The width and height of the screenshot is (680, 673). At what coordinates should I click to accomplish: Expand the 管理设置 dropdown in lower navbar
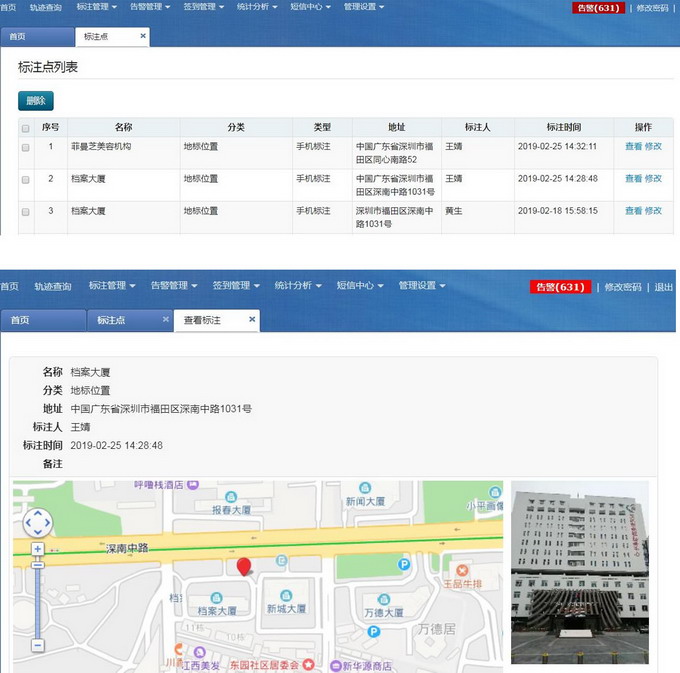(421, 285)
